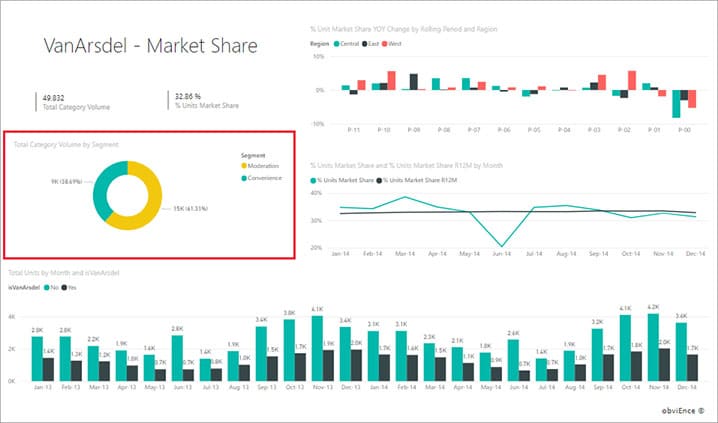The height and width of the screenshot is (423, 718).
Task: Click the Total Units by Month and isVanArsdel title
Action: pyautogui.click(x=64, y=273)
